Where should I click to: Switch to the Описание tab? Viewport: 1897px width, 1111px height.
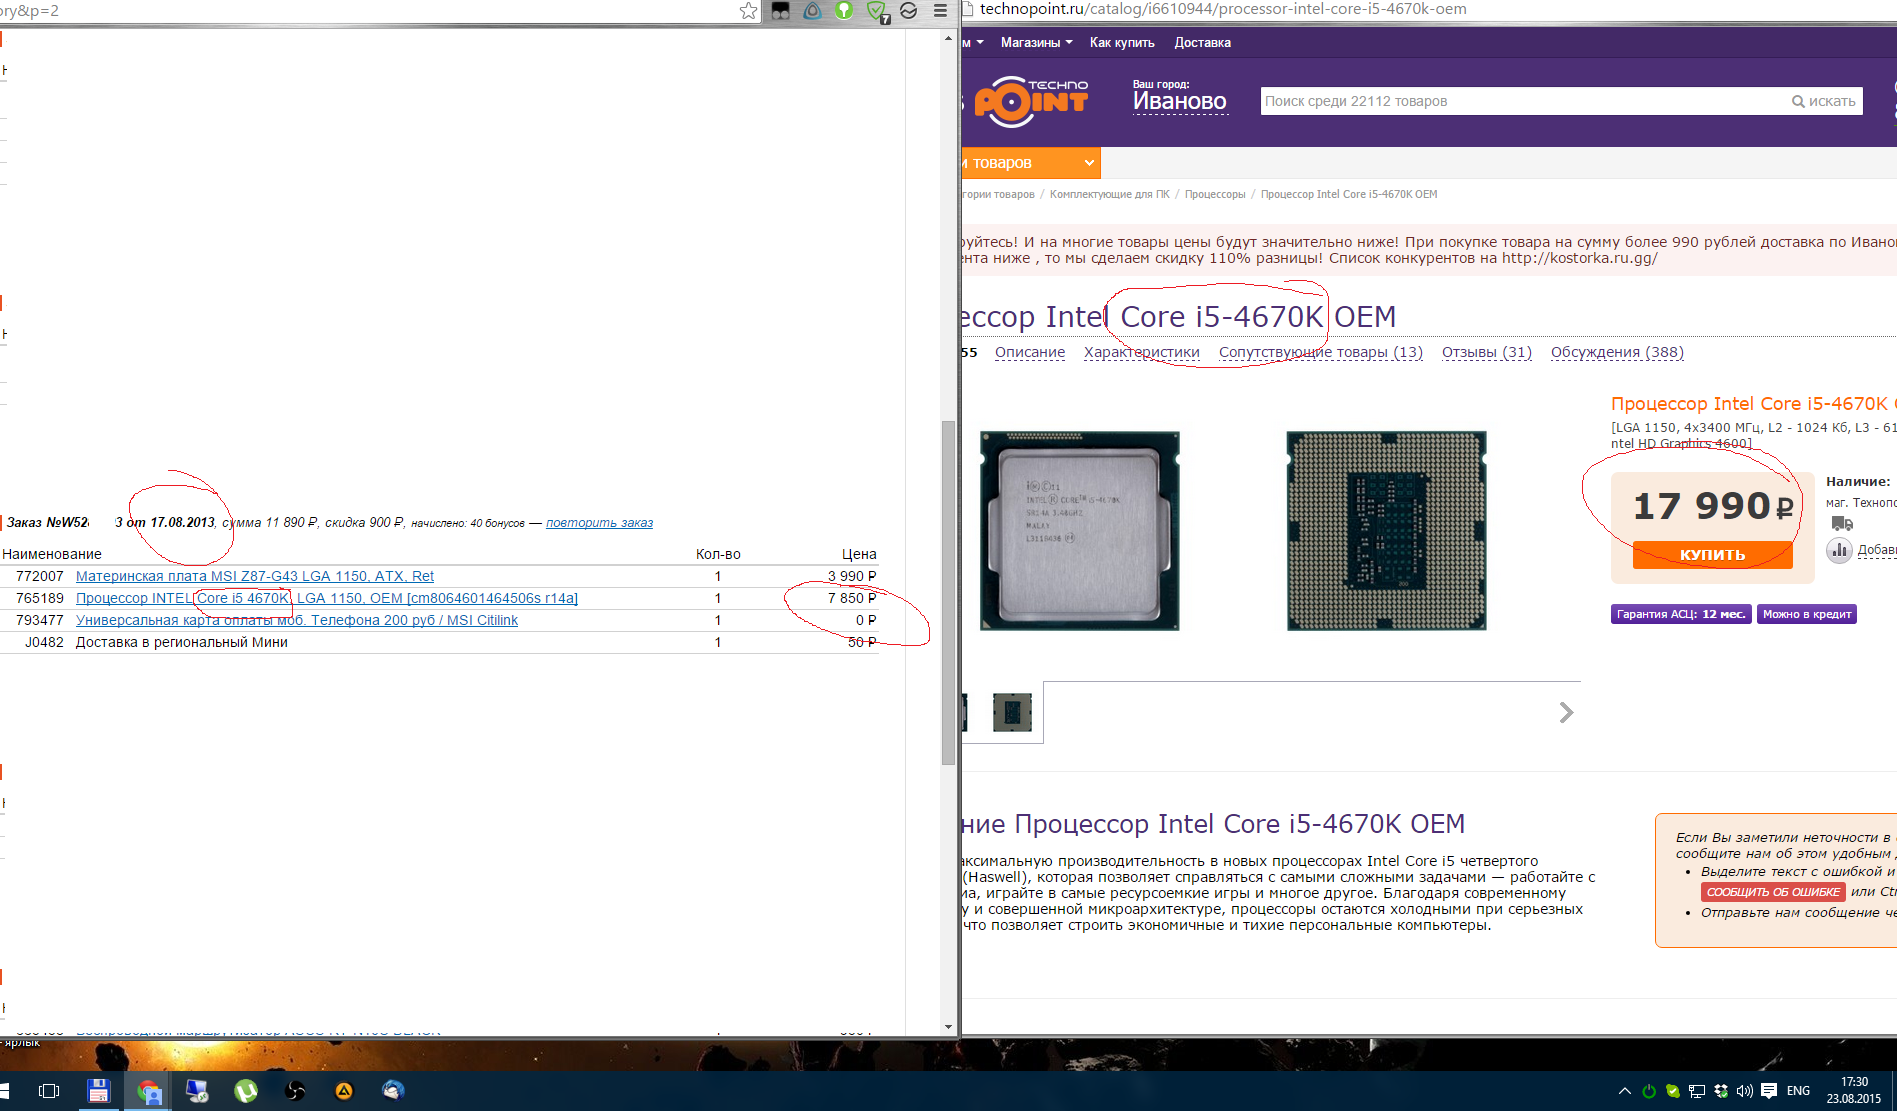tap(1030, 352)
